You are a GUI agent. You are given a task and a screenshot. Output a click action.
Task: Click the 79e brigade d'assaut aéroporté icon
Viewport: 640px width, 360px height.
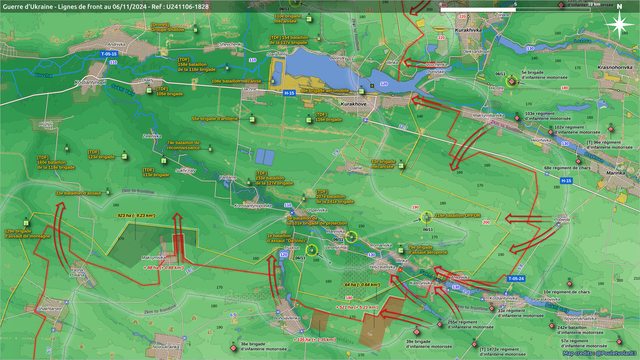401,250
